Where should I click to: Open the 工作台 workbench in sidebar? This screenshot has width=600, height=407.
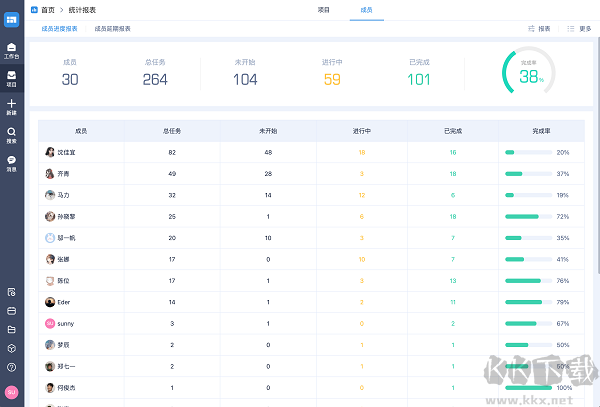[x=11, y=50]
